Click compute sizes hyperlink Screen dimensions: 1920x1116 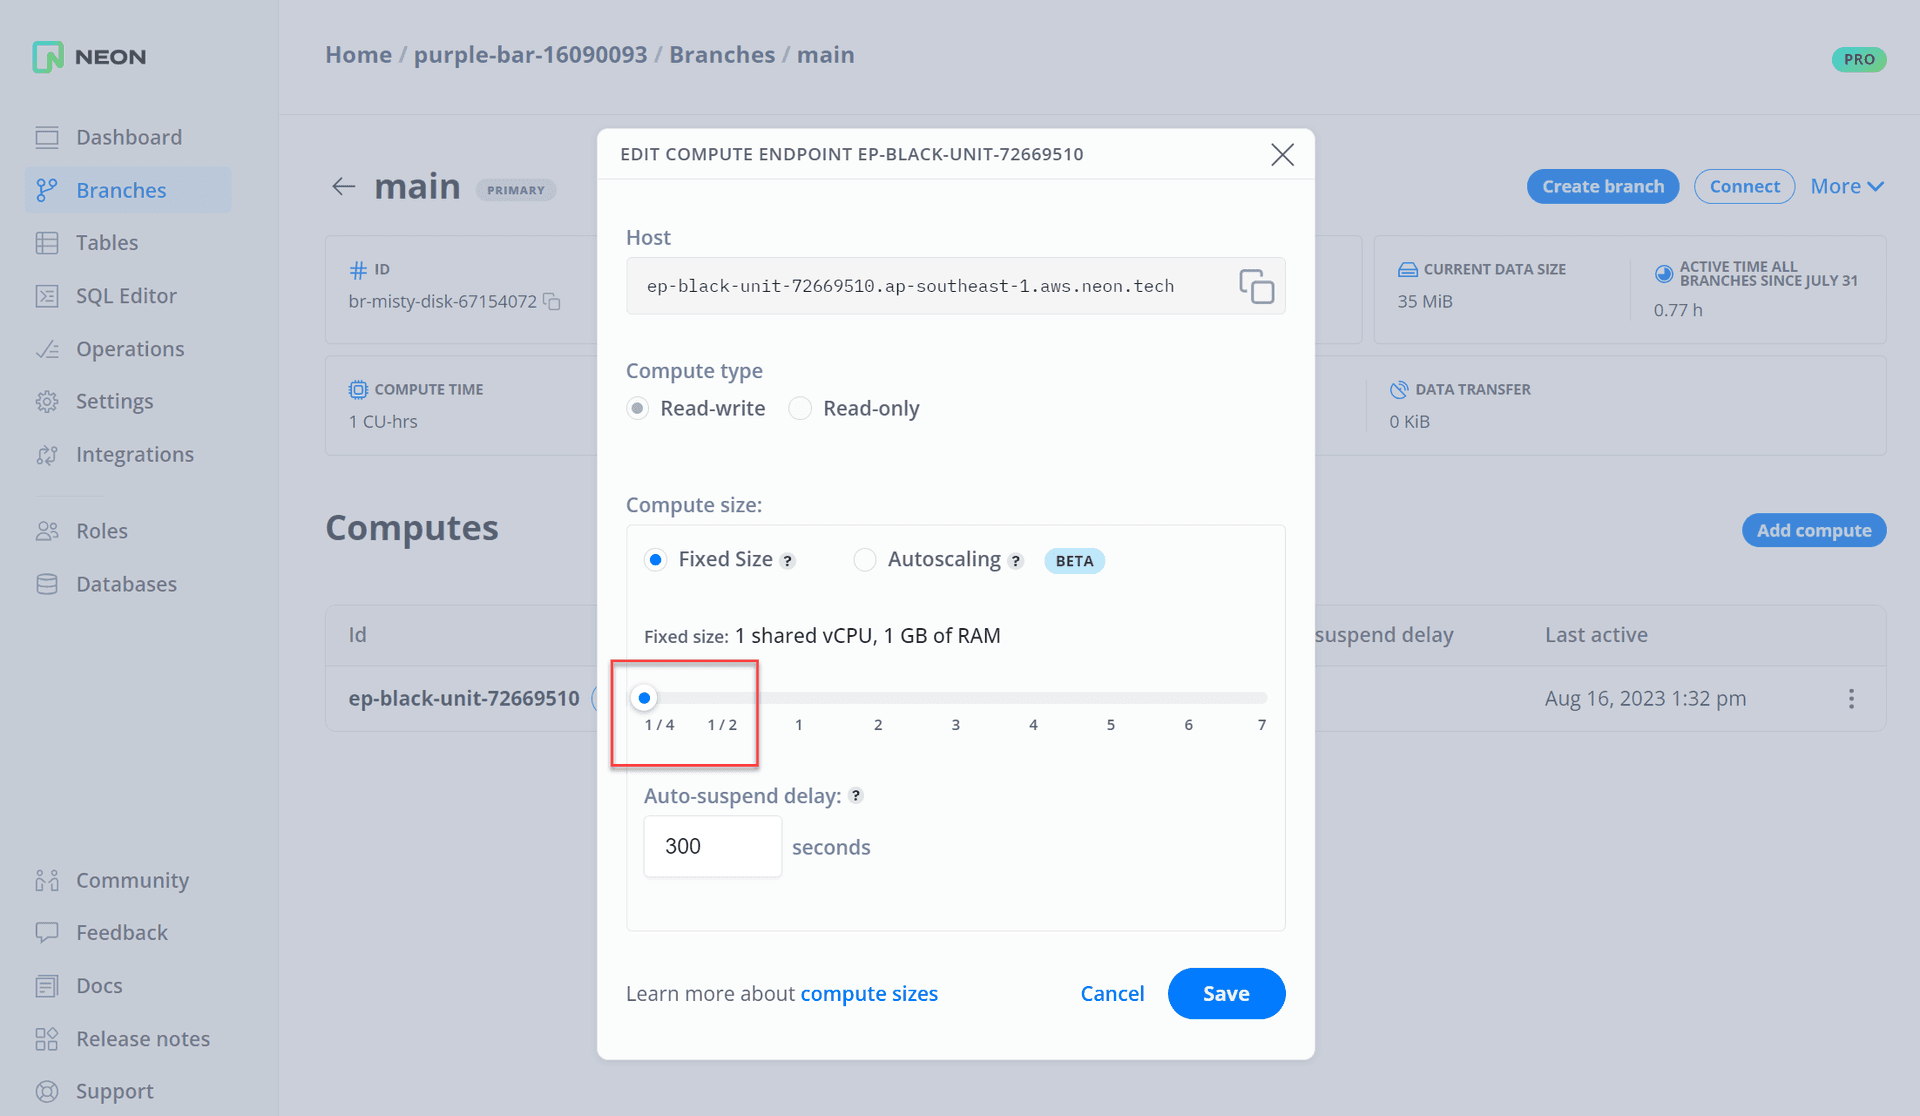[868, 994]
